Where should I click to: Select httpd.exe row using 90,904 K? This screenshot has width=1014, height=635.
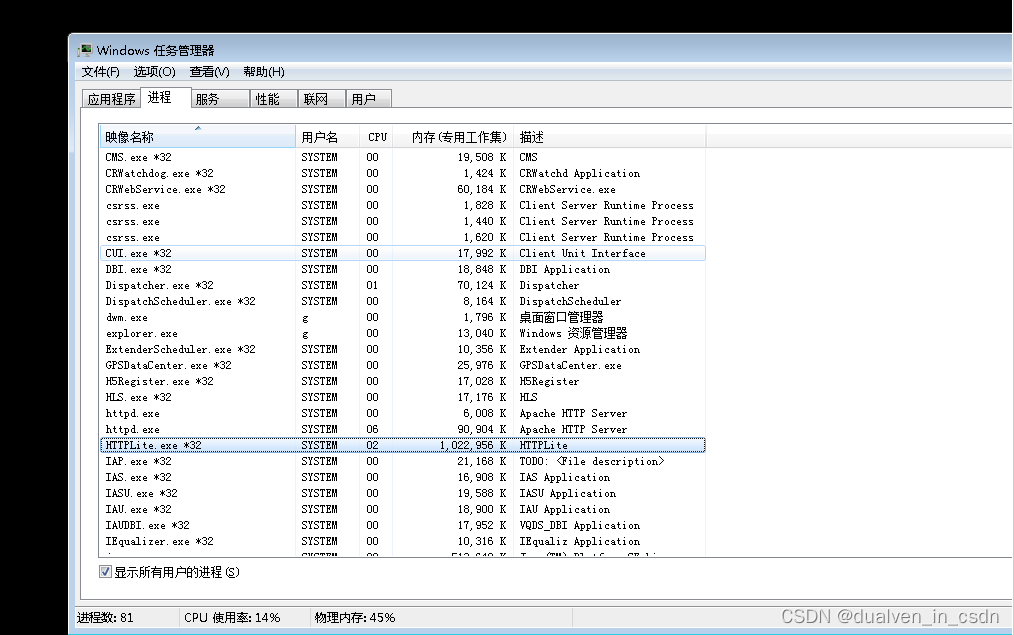(x=402, y=429)
